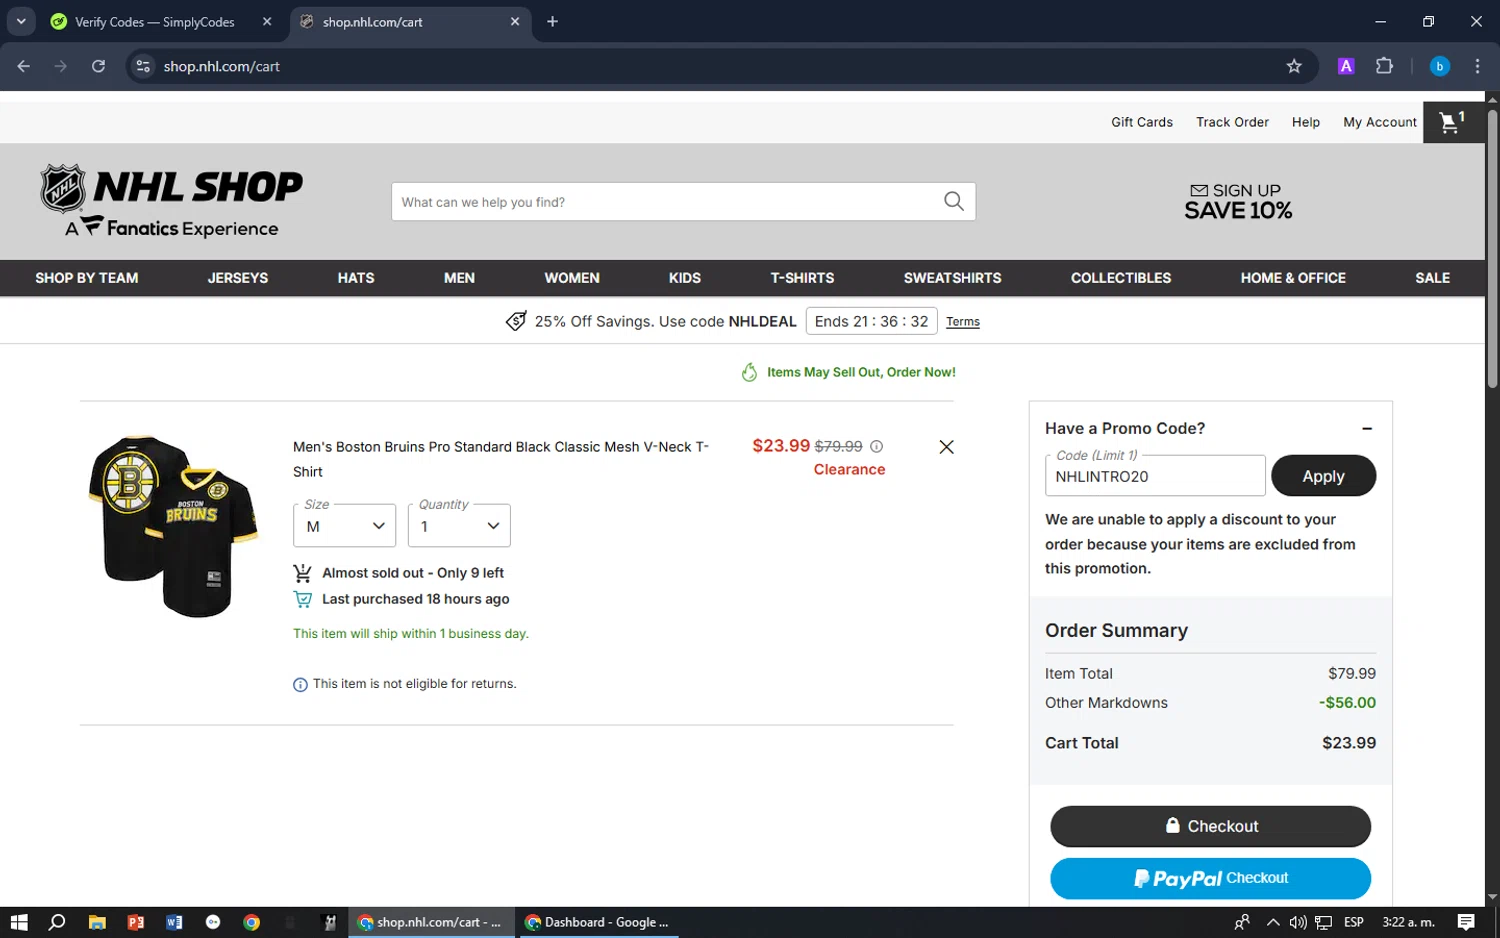The image size is (1500, 938).
Task: Click the browser address bar
Action: 720,66
